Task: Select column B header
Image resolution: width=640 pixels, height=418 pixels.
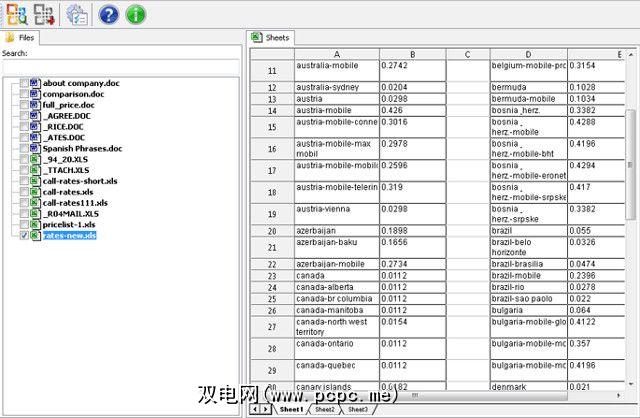Action: [413, 54]
